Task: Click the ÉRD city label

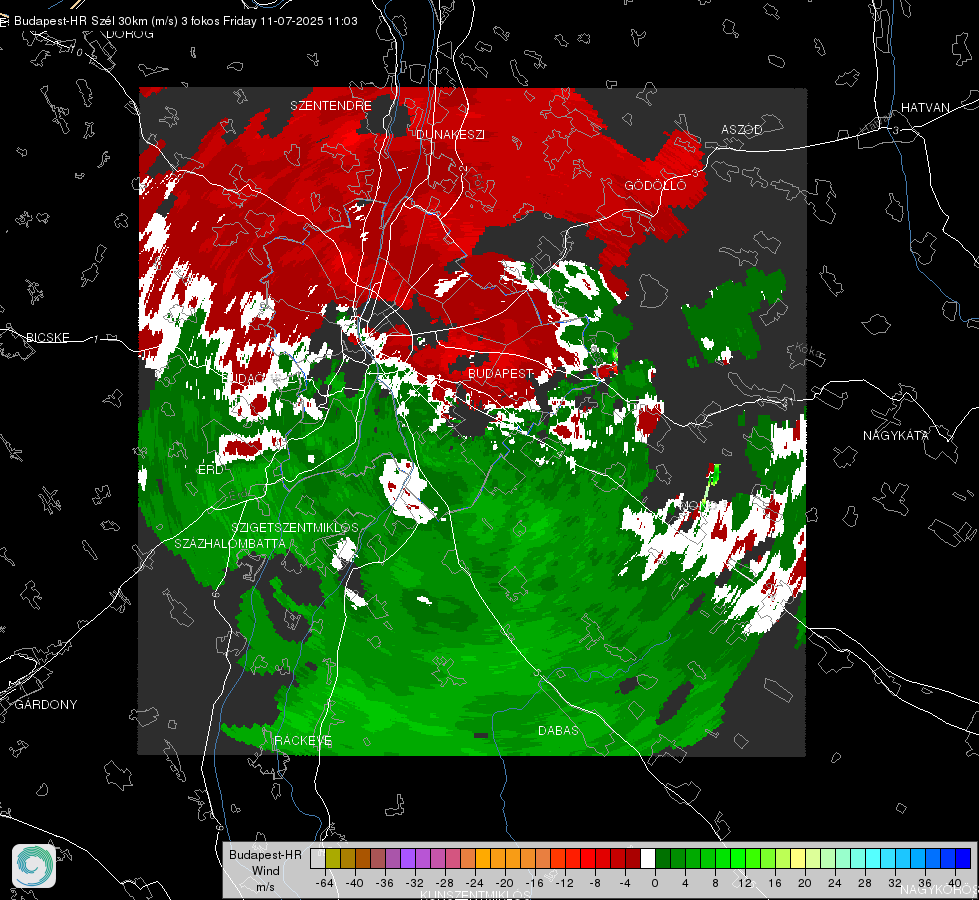Action: coord(210,470)
